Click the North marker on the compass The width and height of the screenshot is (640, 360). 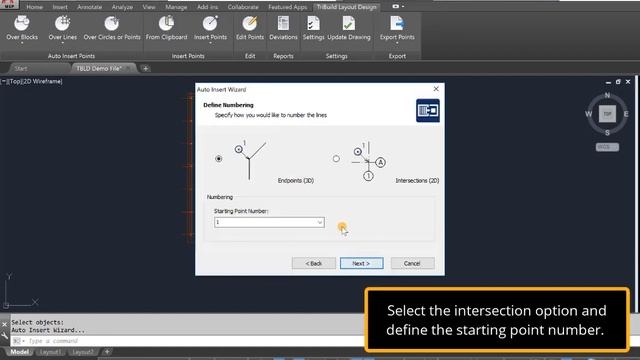(607, 95)
